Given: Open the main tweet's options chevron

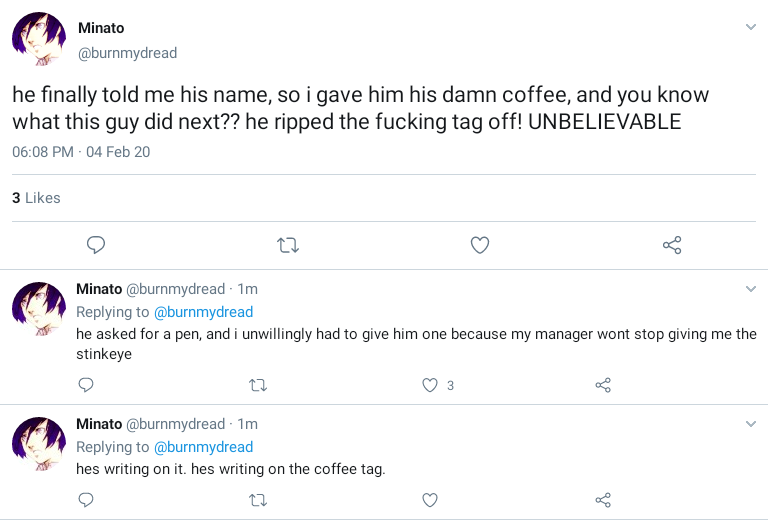Looking at the screenshot, I should (x=751, y=27).
